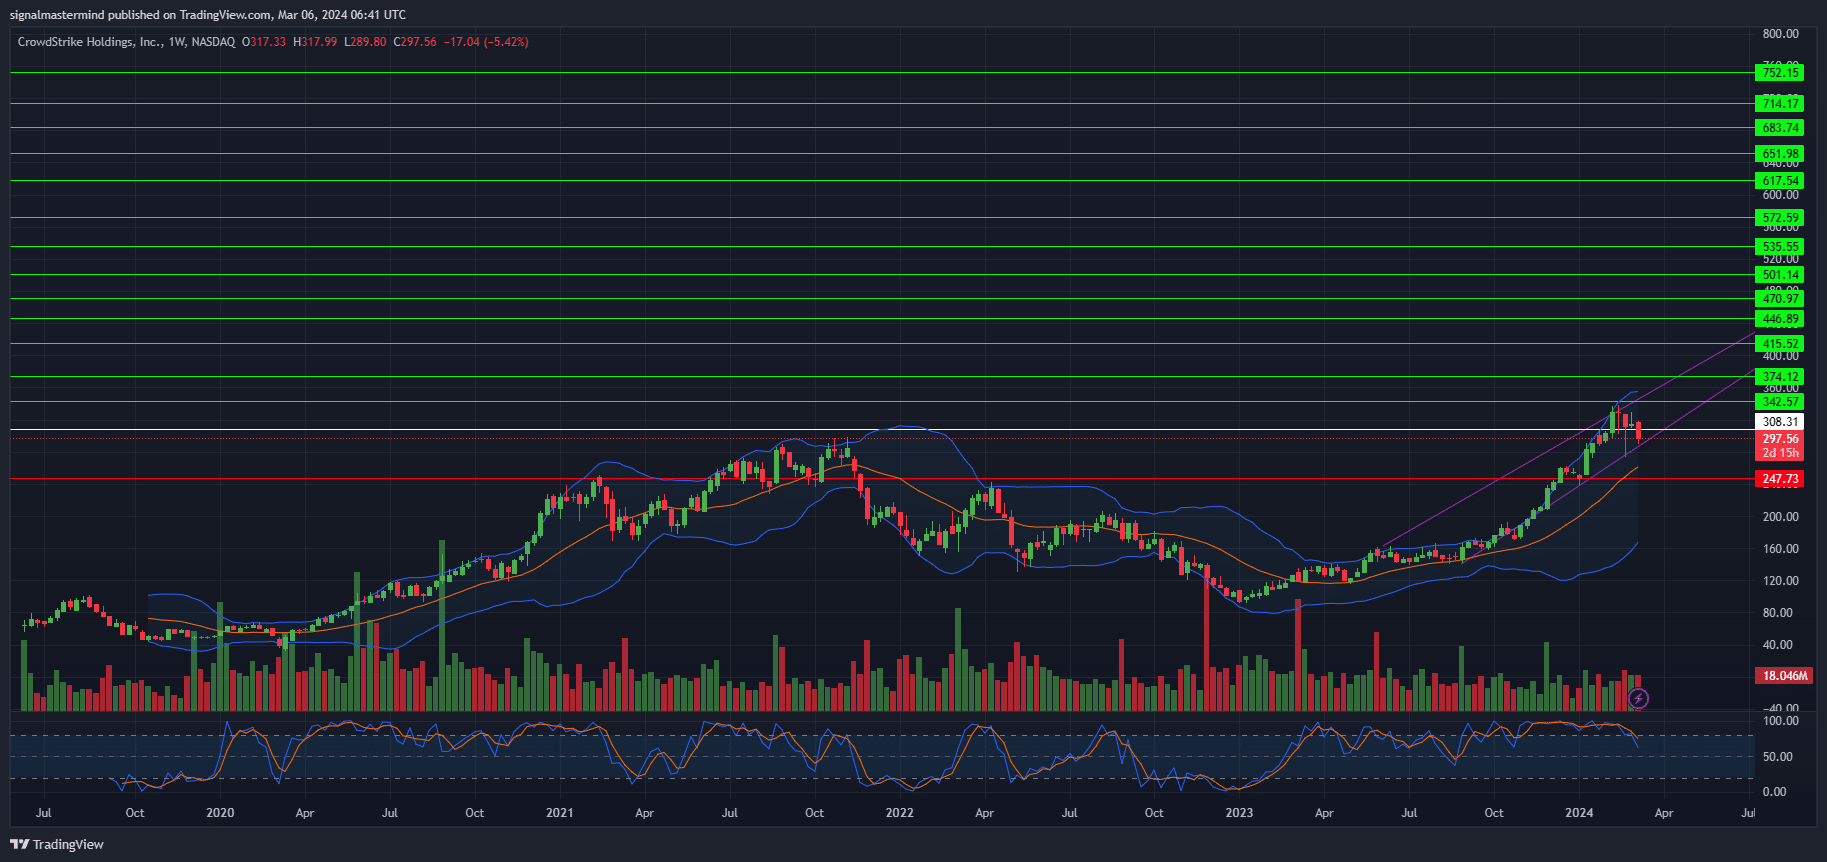Screen dimensions: 1827x862
Task: Select the 752.15 green price label
Action: click(x=1780, y=73)
